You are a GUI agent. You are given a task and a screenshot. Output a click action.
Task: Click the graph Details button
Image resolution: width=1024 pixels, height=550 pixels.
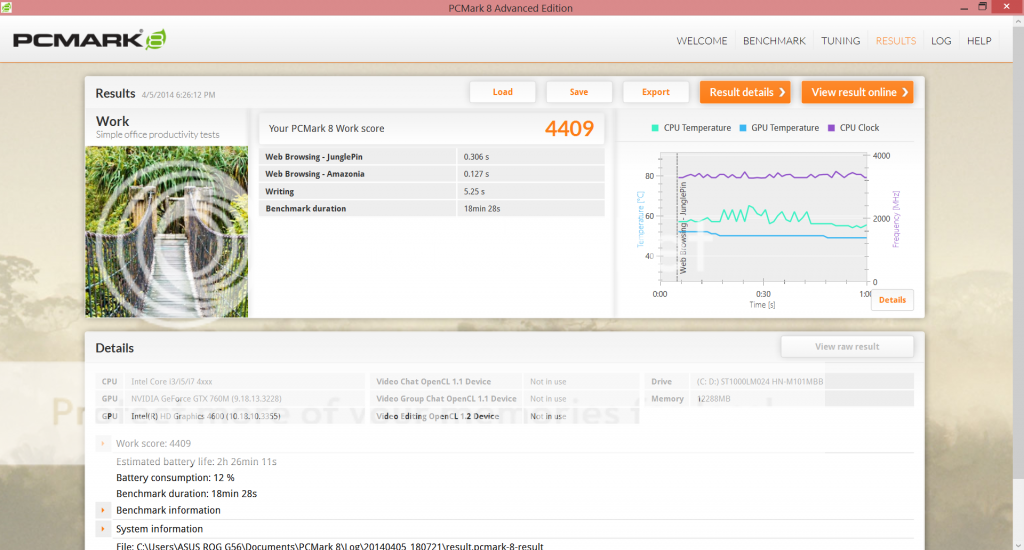(x=892, y=300)
